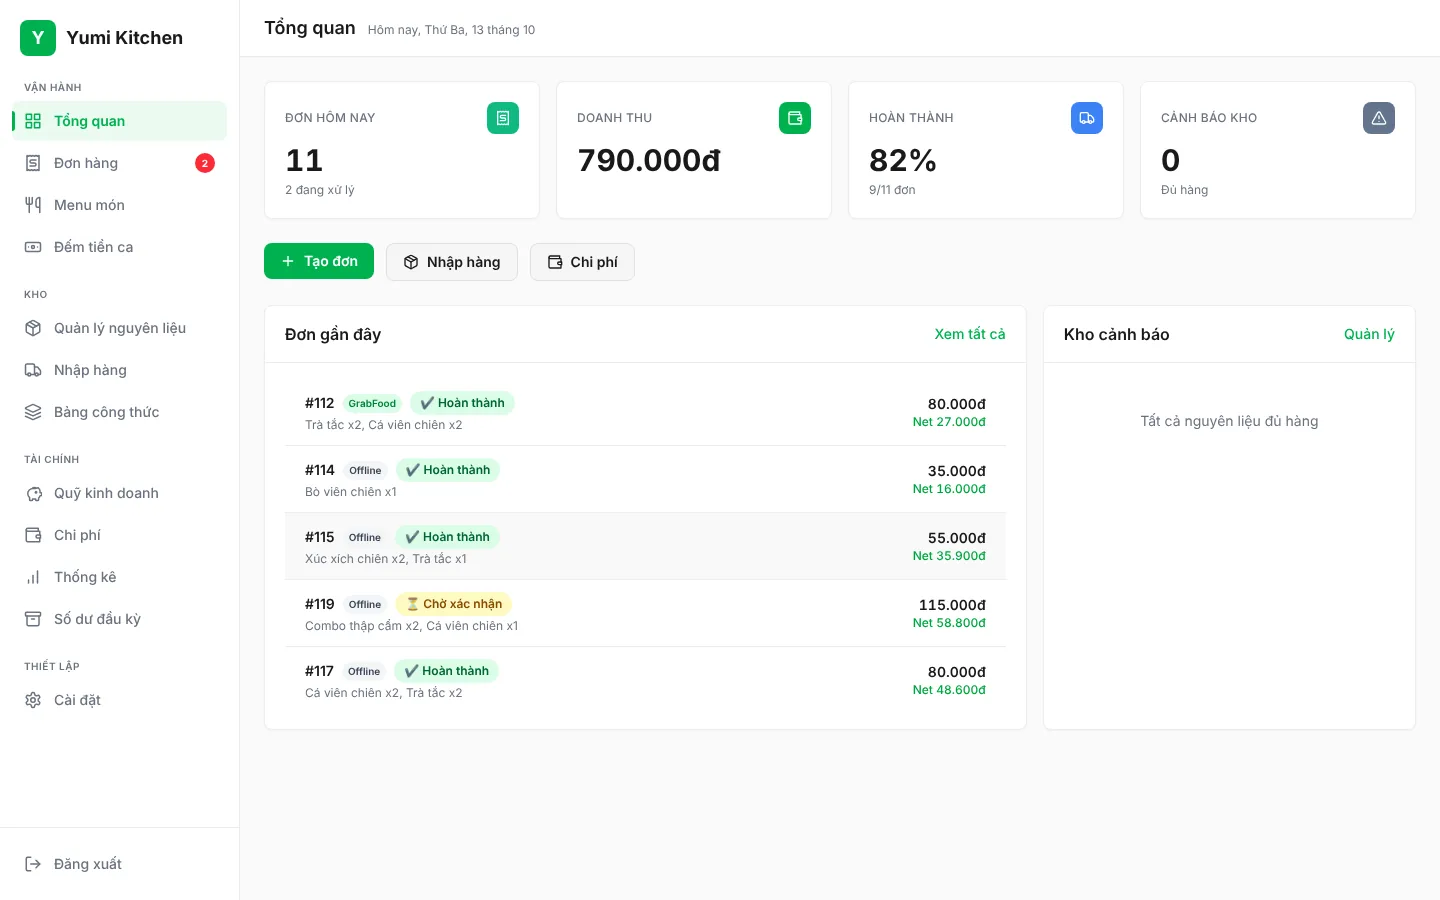Open Menu món page

120,205
